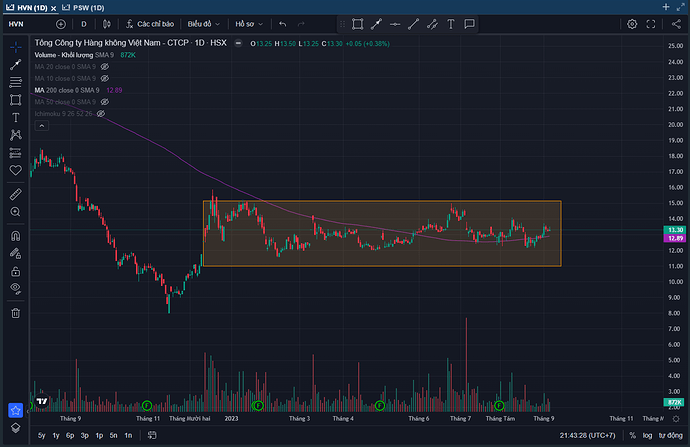
Task: Show the hidden MA 20 indicator
Action: [105, 67]
